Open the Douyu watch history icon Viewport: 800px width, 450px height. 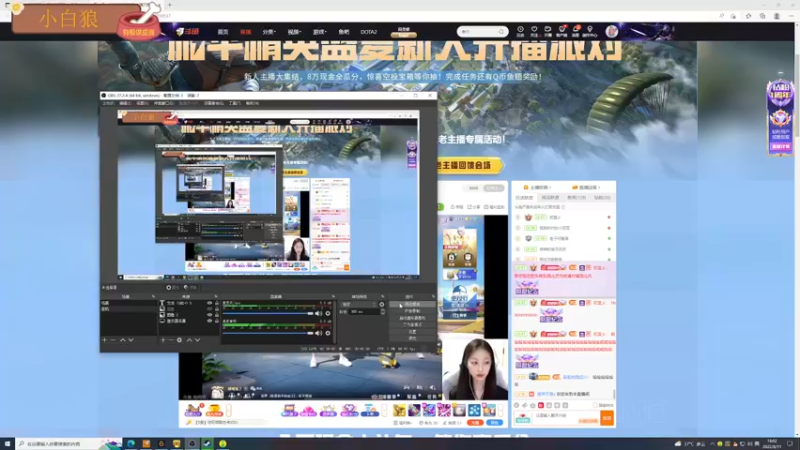520,31
